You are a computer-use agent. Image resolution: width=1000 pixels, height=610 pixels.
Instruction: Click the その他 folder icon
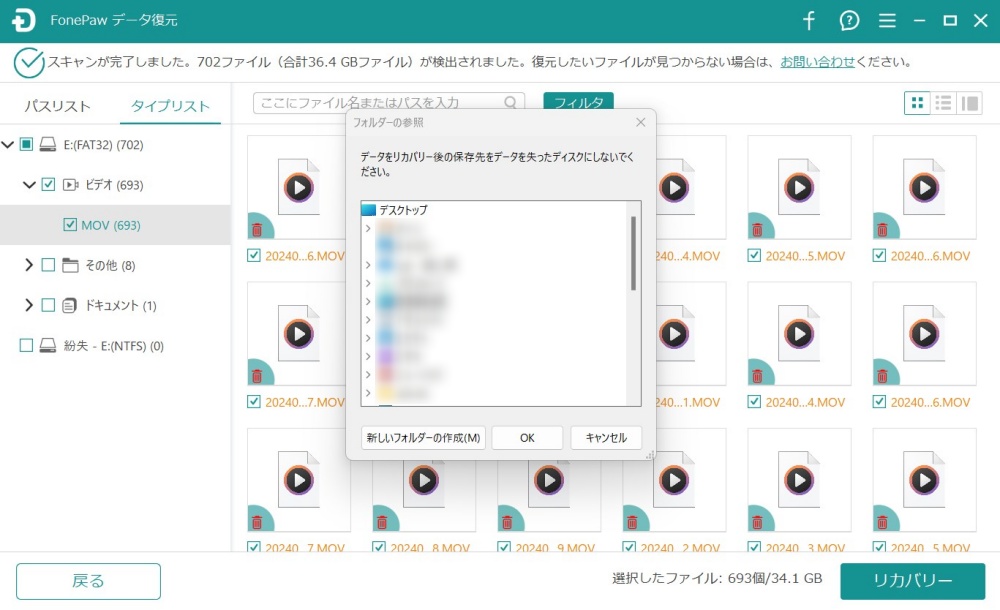pos(70,265)
